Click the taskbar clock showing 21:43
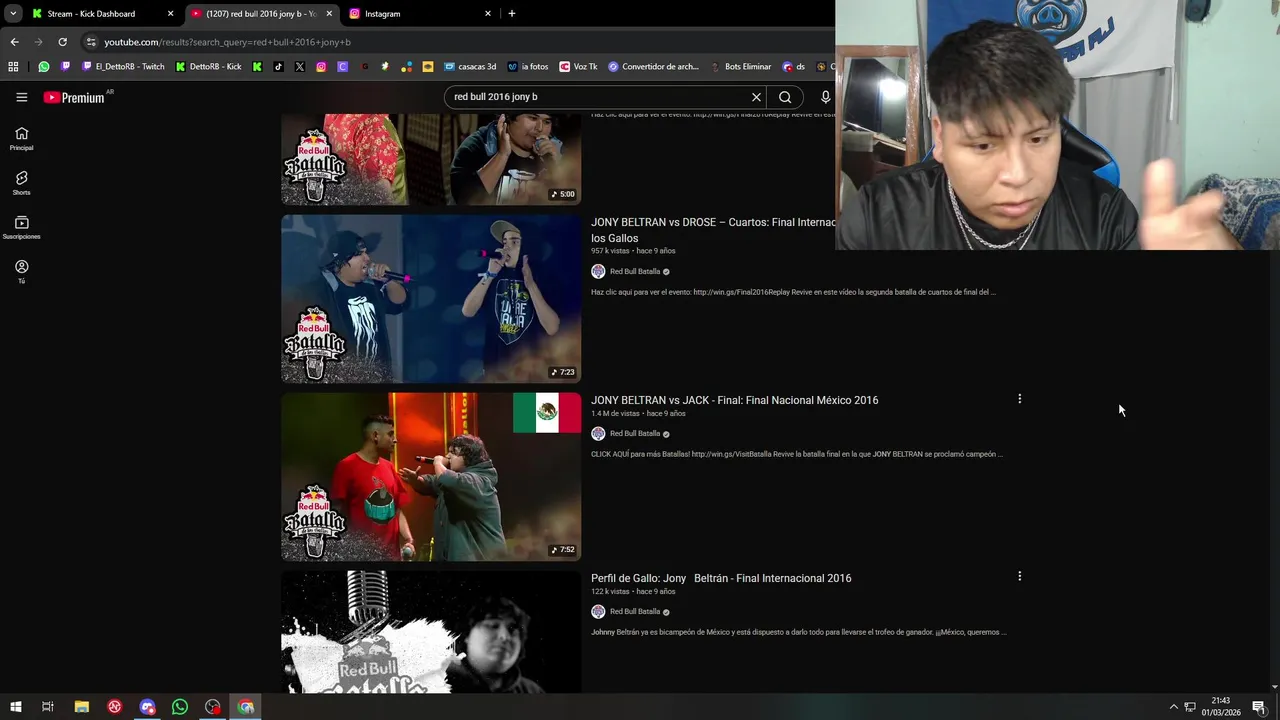Image resolution: width=1280 pixels, height=720 pixels. (x=1221, y=707)
